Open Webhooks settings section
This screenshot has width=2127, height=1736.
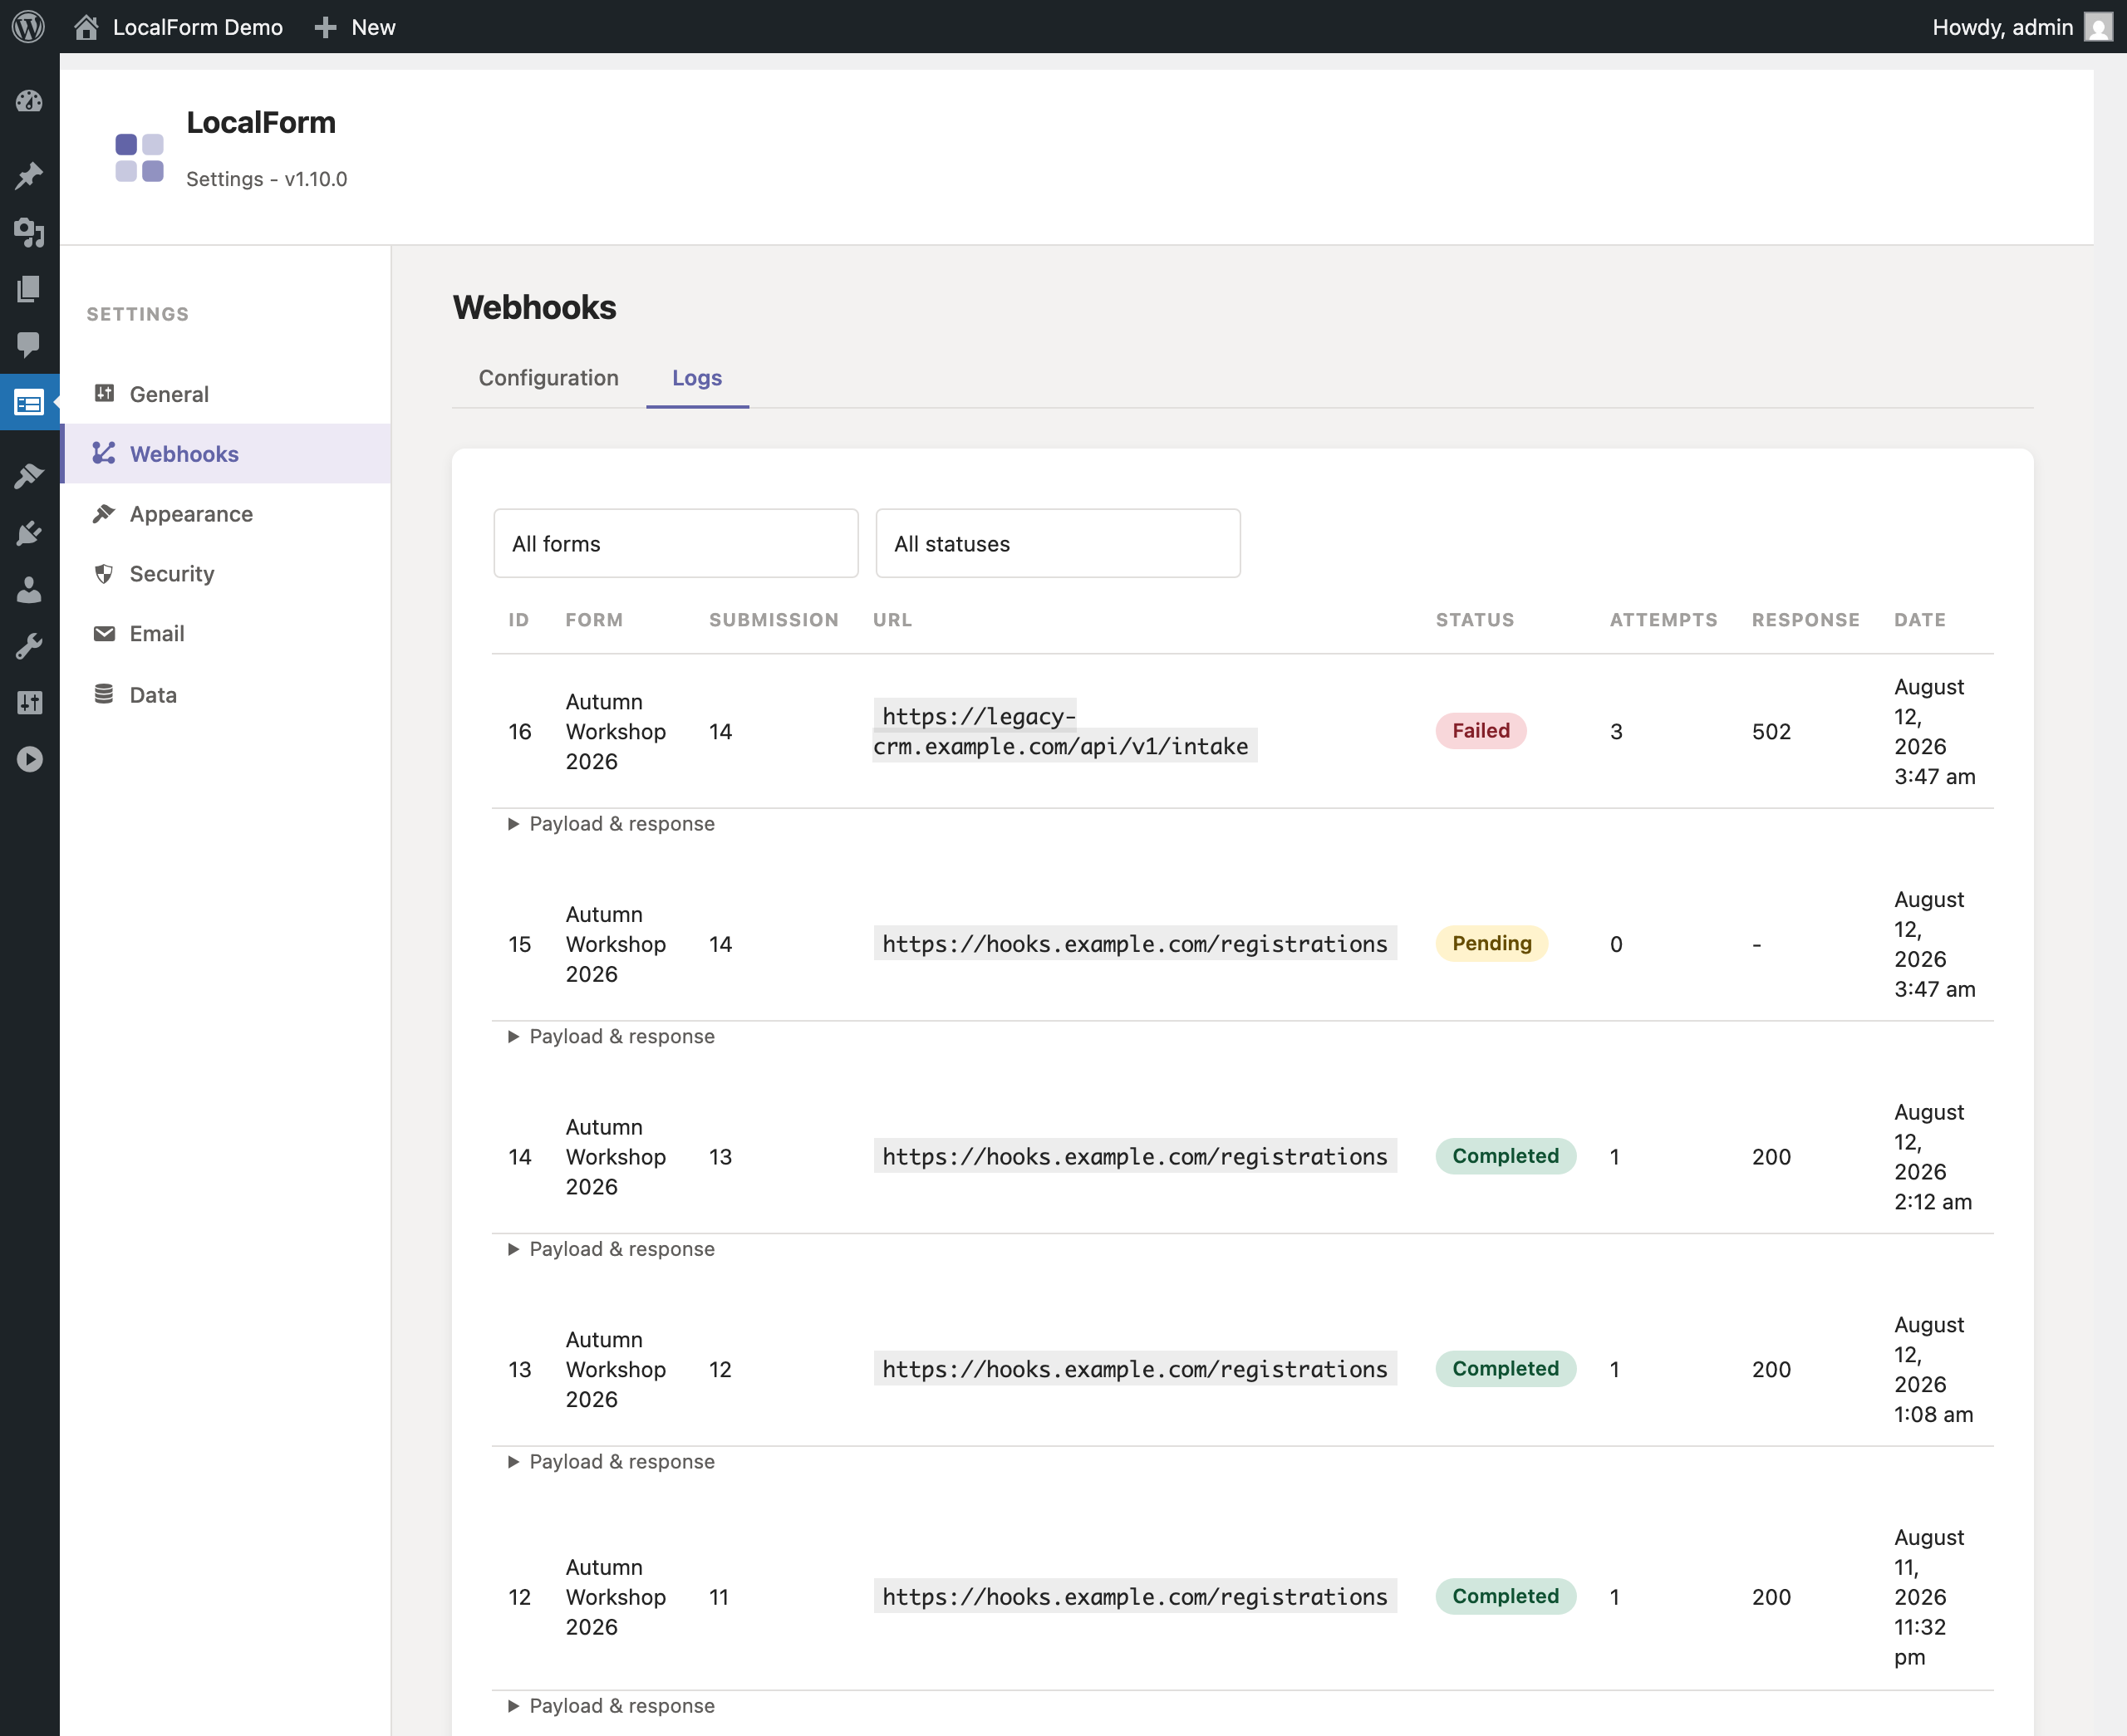[227, 454]
